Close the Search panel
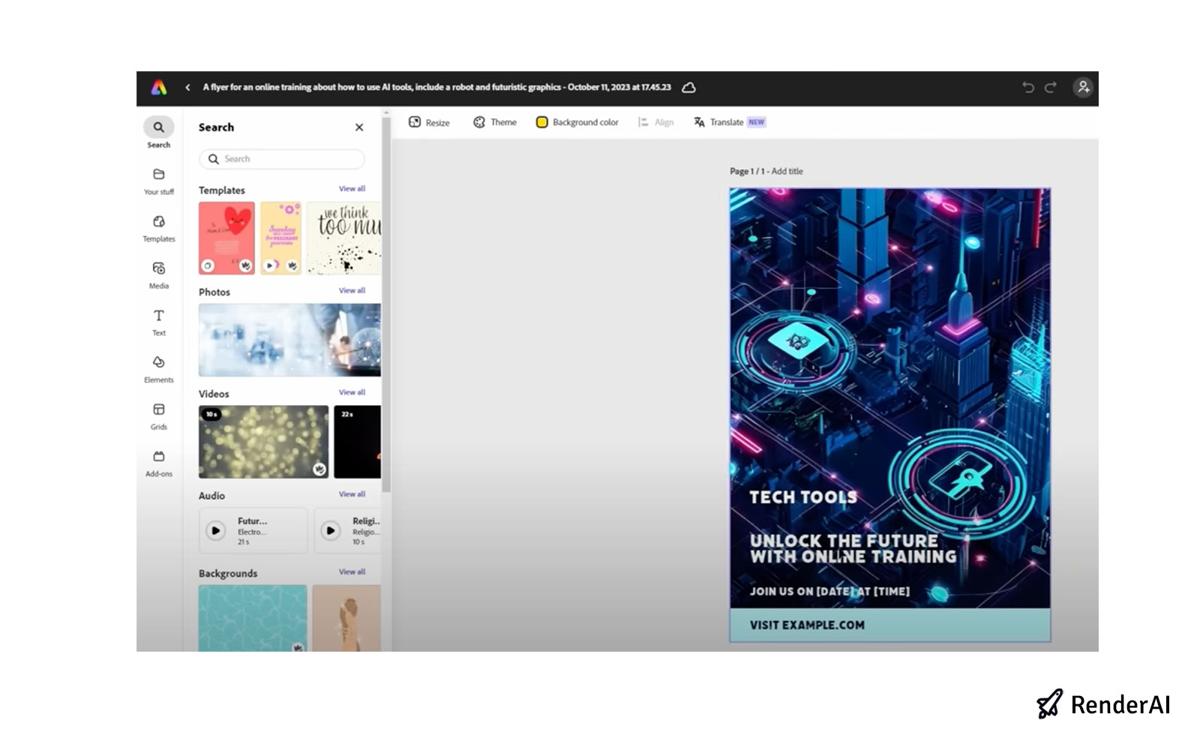 (359, 127)
